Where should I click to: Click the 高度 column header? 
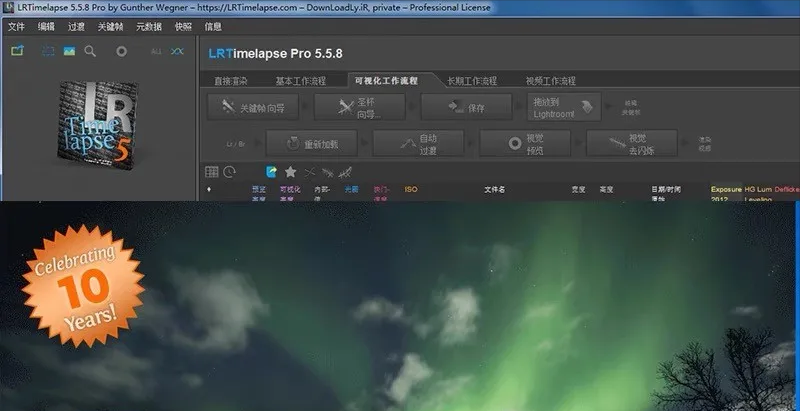coord(607,190)
